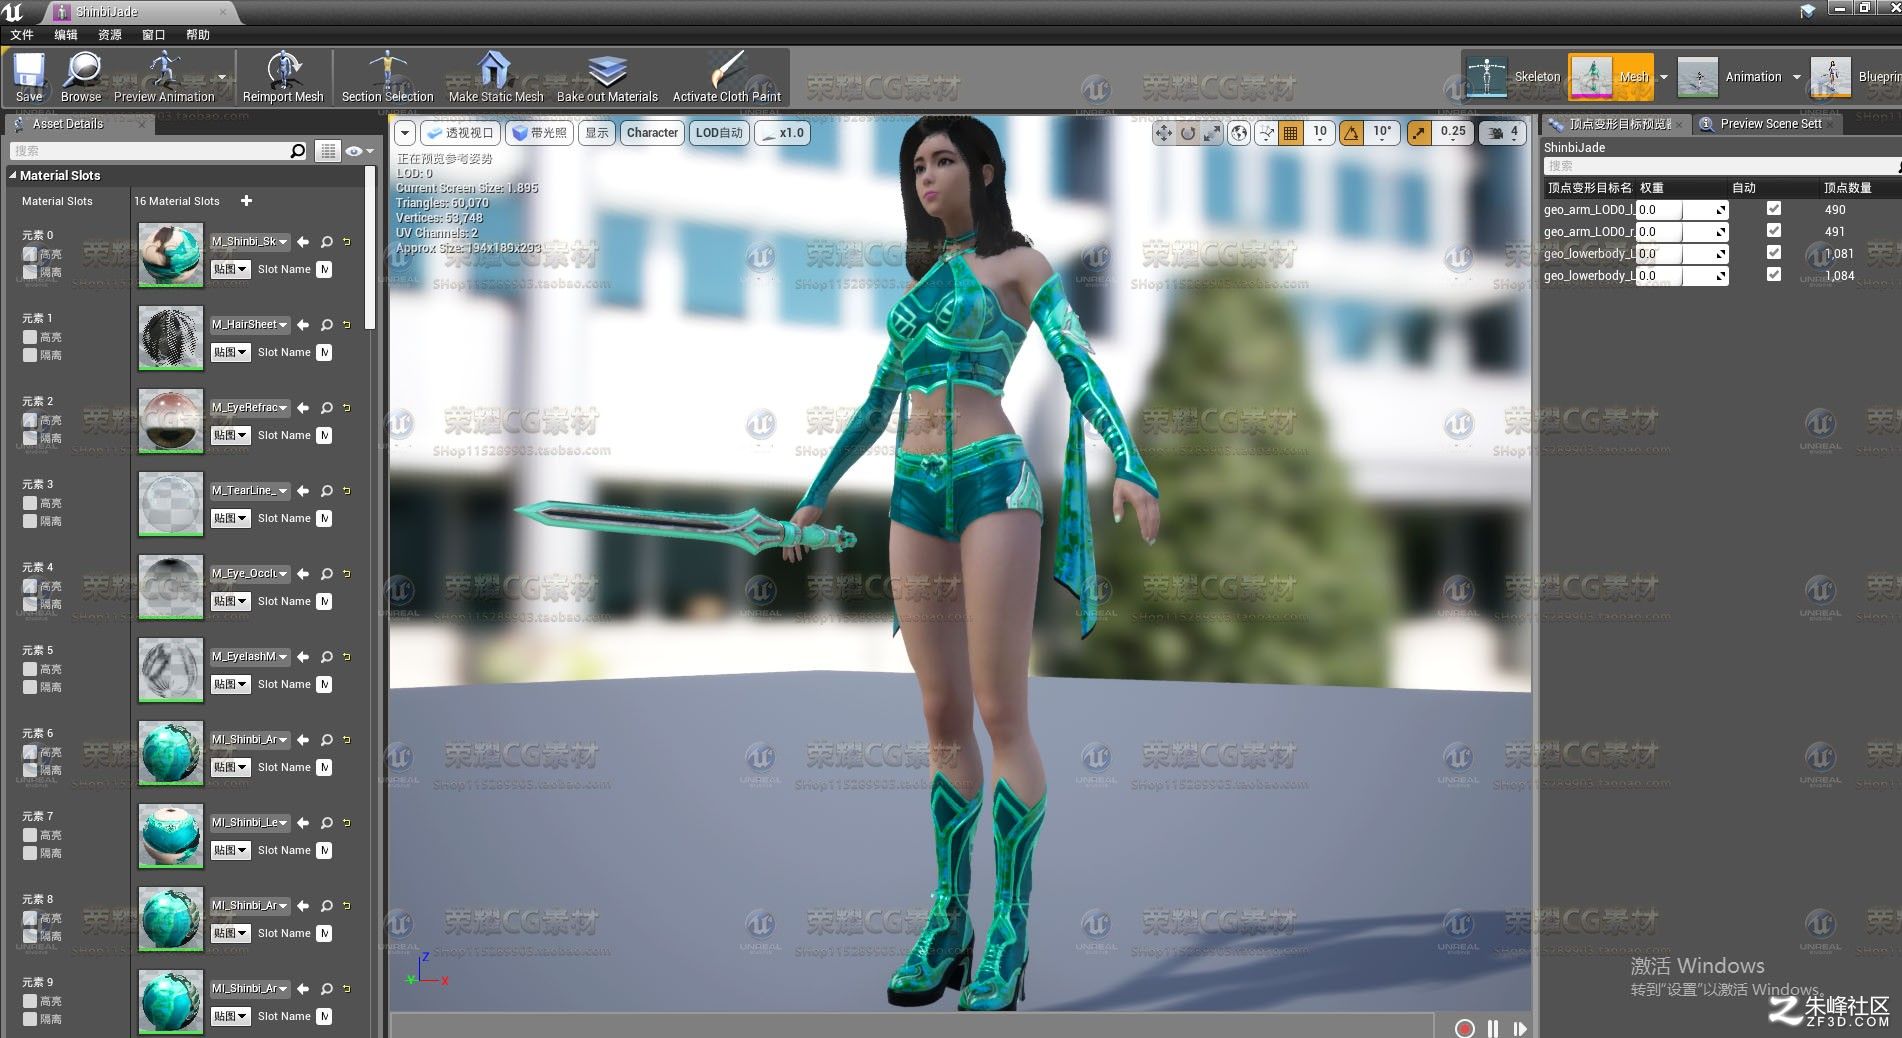Open the 资源 menu
Screen dimensions: 1902x1038
click(x=110, y=34)
